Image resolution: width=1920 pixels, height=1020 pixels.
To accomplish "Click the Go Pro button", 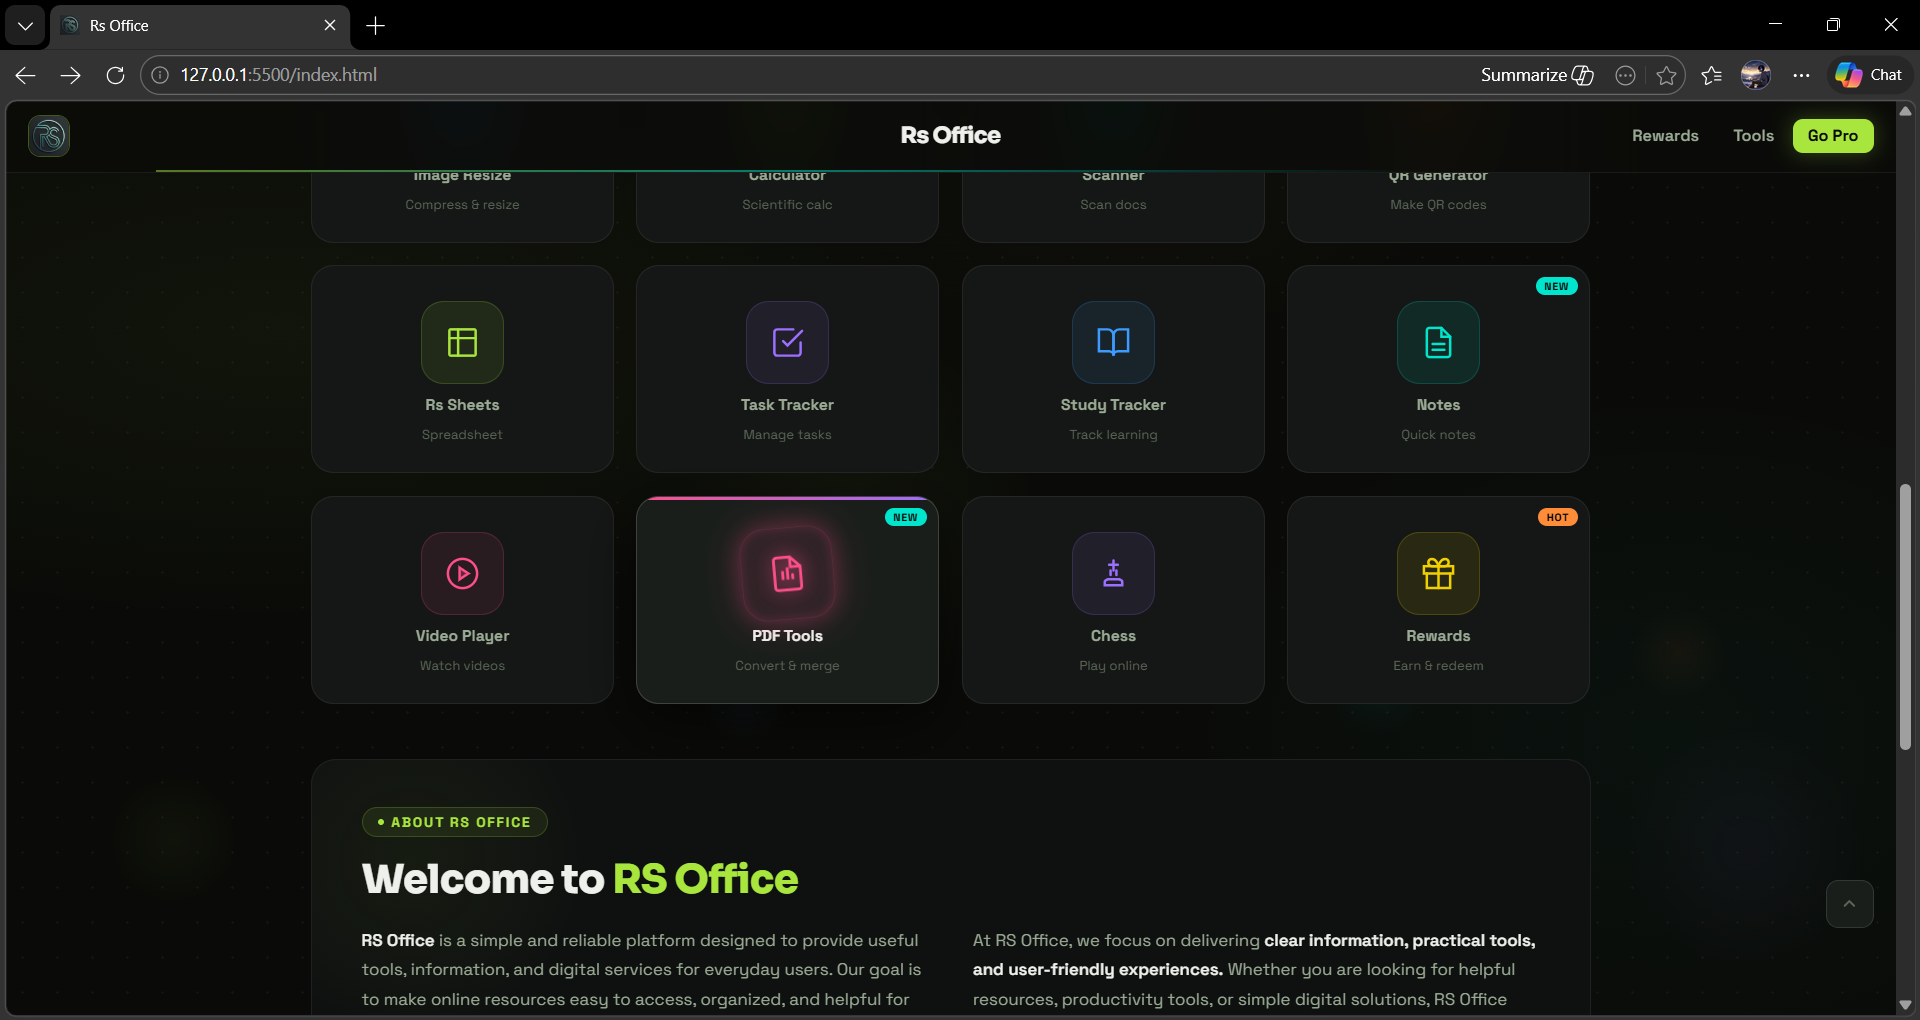I will pos(1833,135).
